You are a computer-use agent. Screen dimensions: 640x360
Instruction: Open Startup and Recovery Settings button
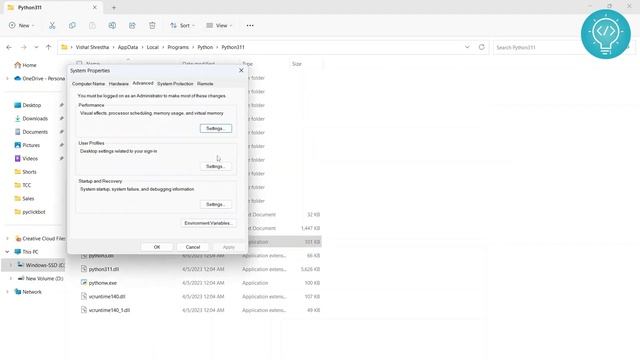click(216, 204)
